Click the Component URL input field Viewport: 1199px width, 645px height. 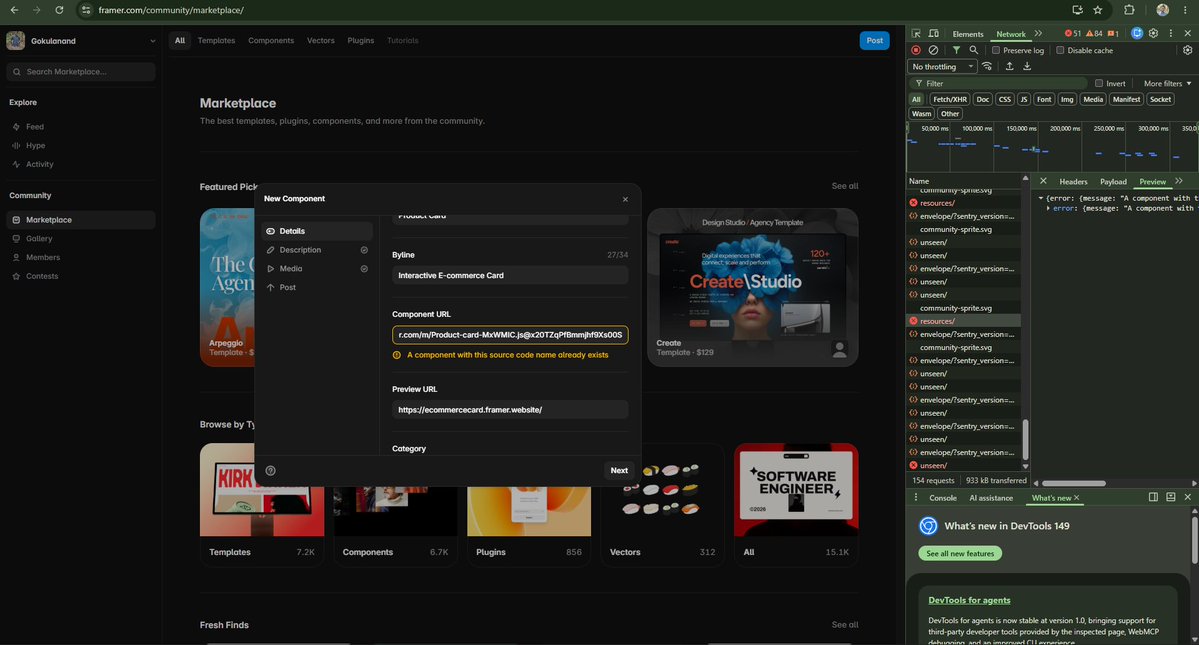coord(510,335)
